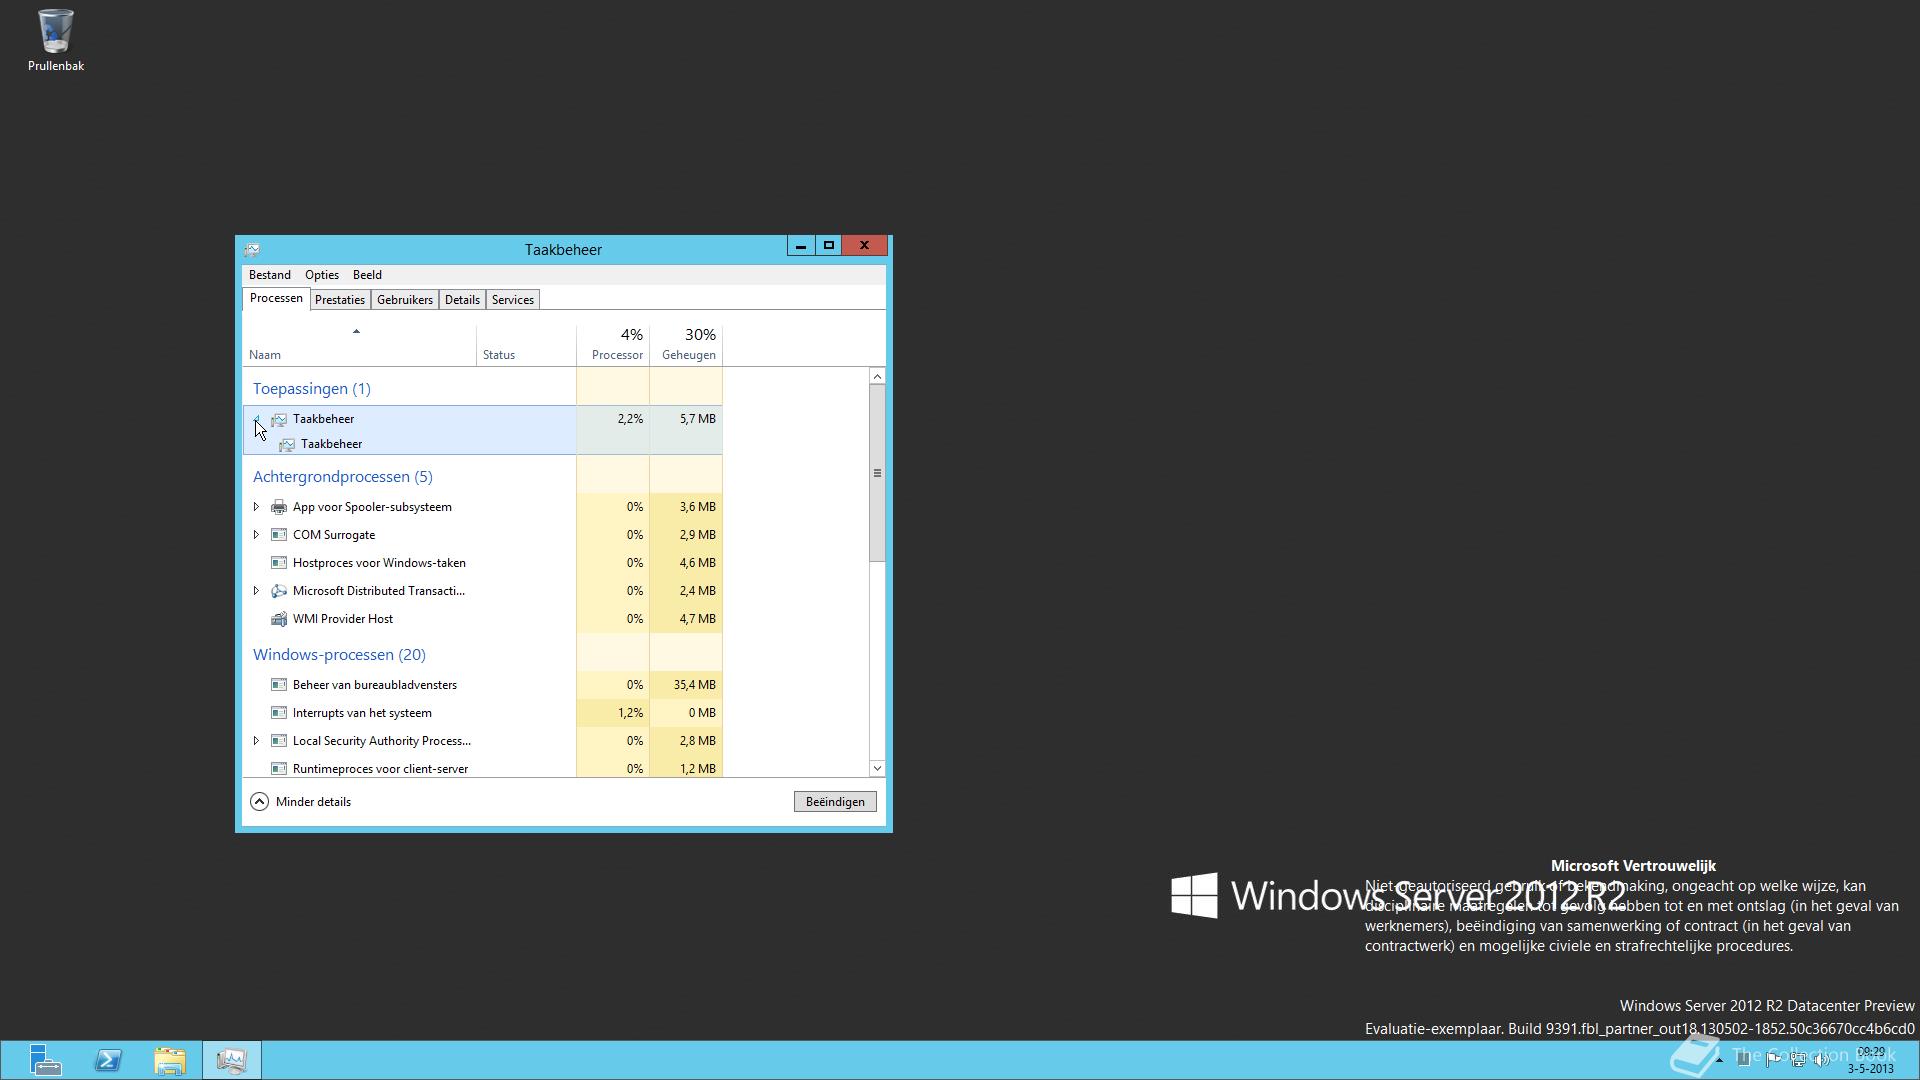Click the Hostproces voor Windows-taken icon
This screenshot has width=1920, height=1080.
point(279,563)
